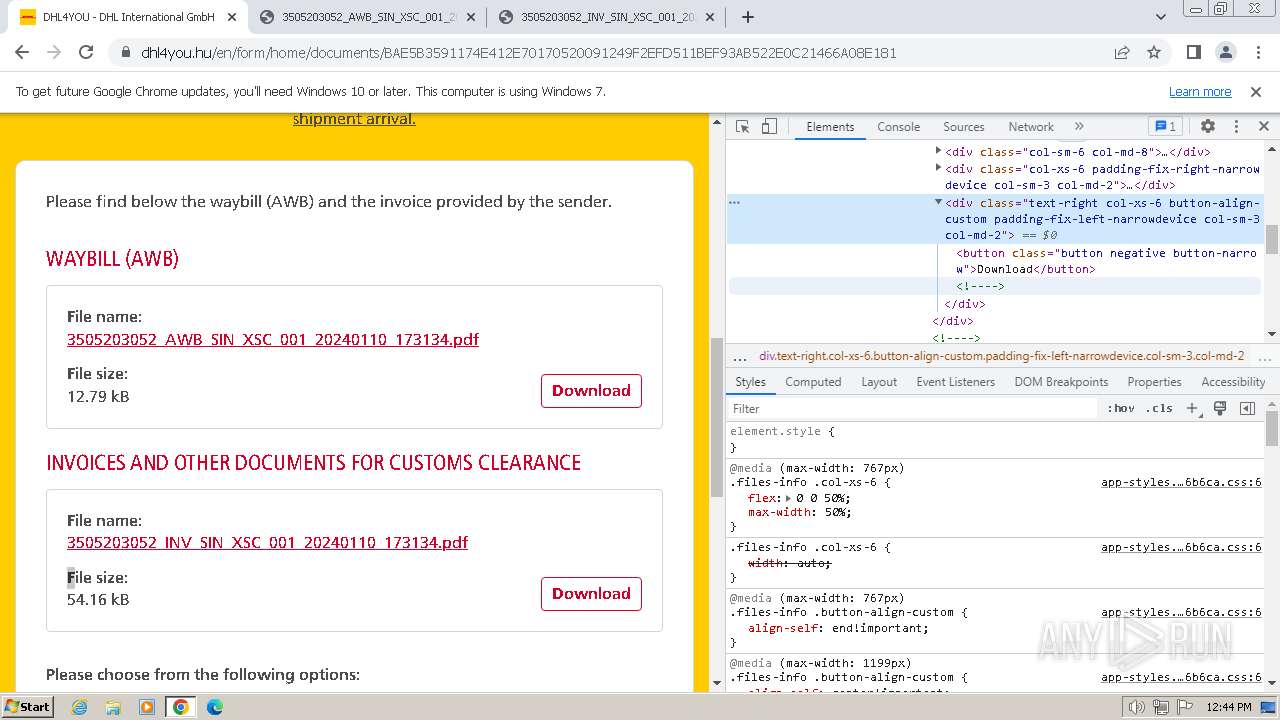The width and height of the screenshot is (1280, 720).
Task: Close the DevTools panel
Action: [x=1264, y=127]
